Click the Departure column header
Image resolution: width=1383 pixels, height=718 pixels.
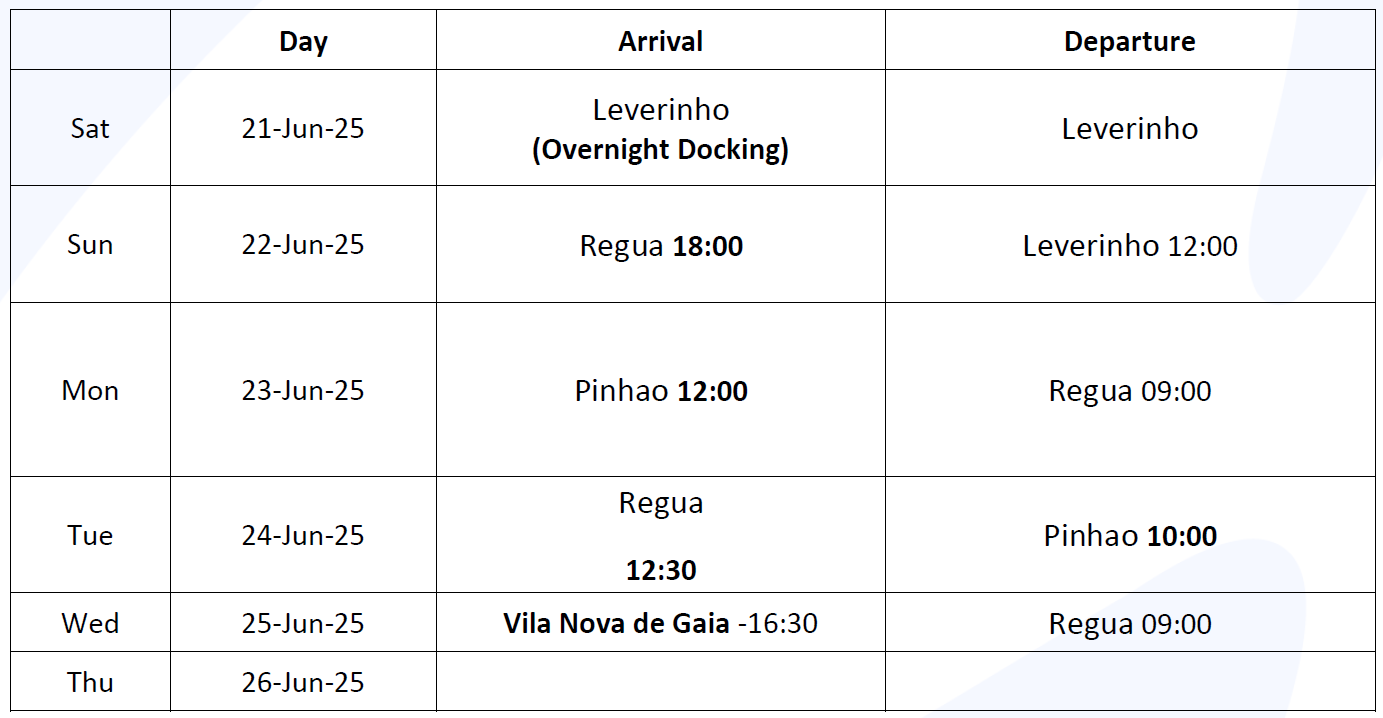(x=1130, y=41)
